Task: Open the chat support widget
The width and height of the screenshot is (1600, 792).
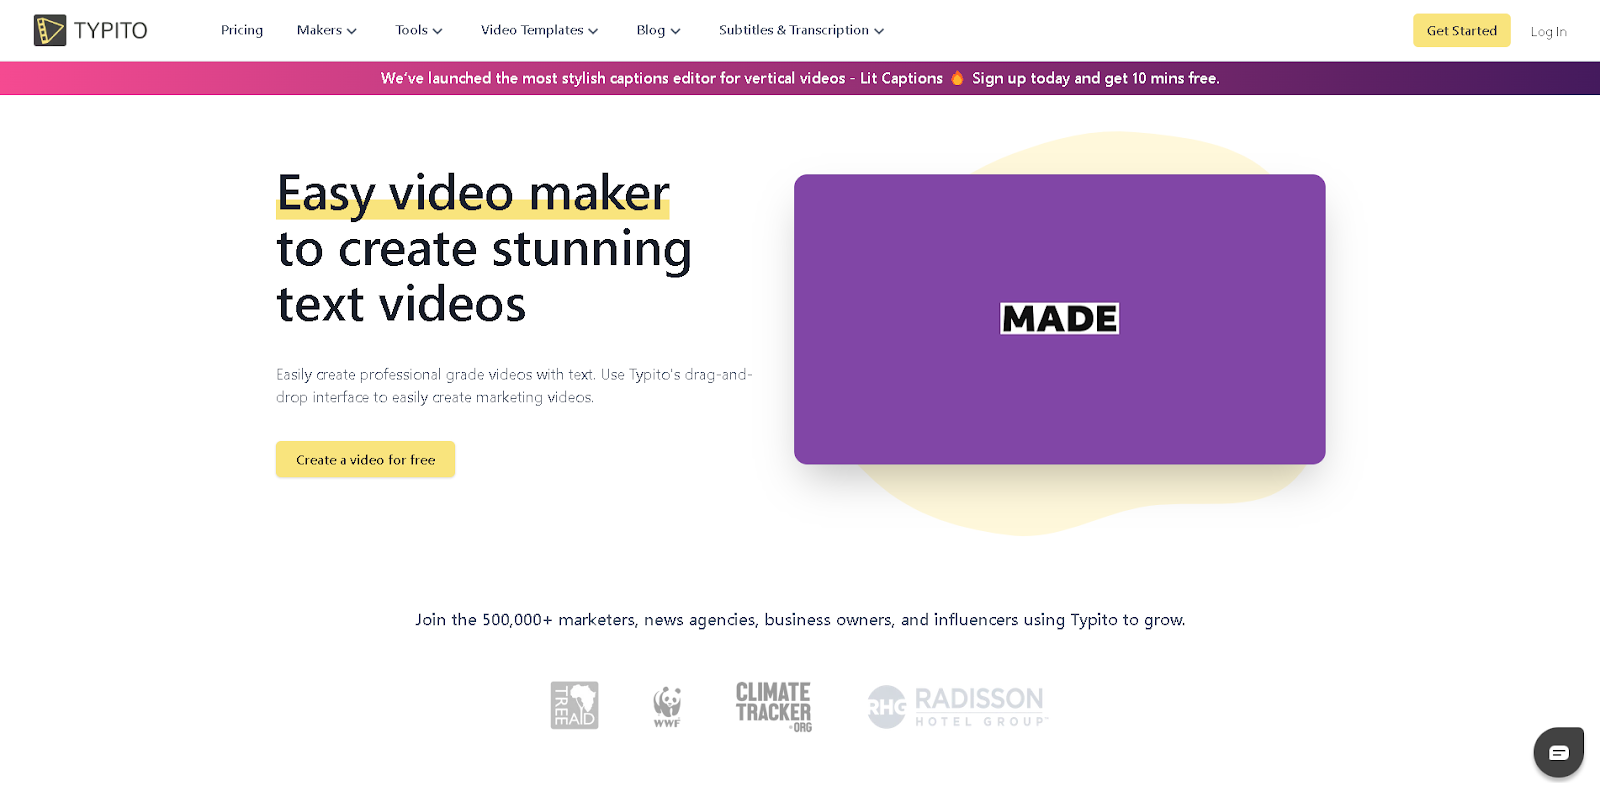Action: point(1558,752)
